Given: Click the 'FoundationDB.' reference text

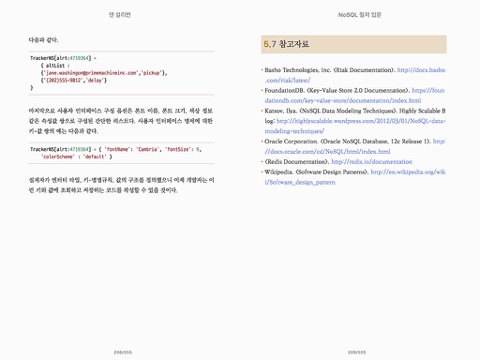Looking at the screenshot, I should [284, 90].
